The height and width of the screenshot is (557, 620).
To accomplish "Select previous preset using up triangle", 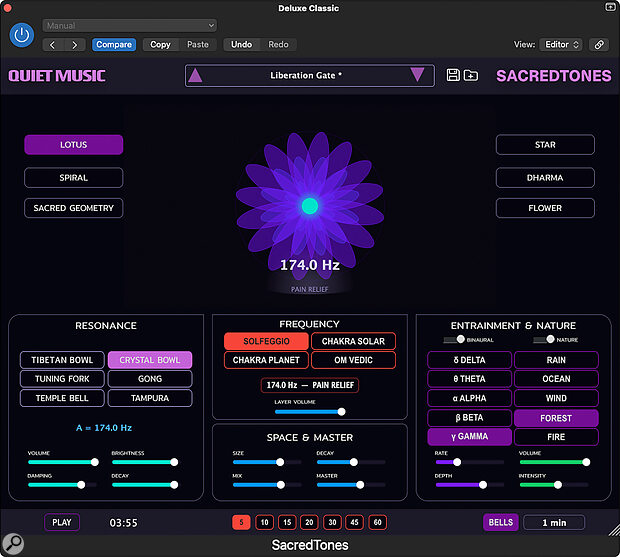I will click(195, 75).
